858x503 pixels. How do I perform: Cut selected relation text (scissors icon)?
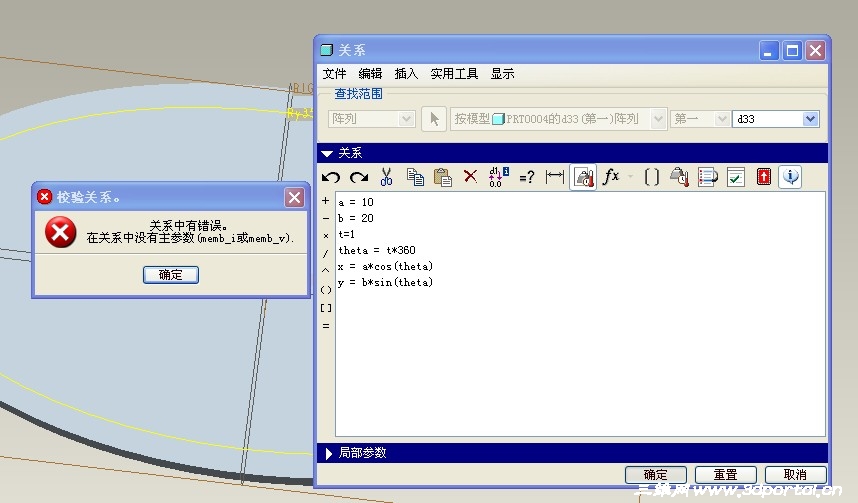386,177
